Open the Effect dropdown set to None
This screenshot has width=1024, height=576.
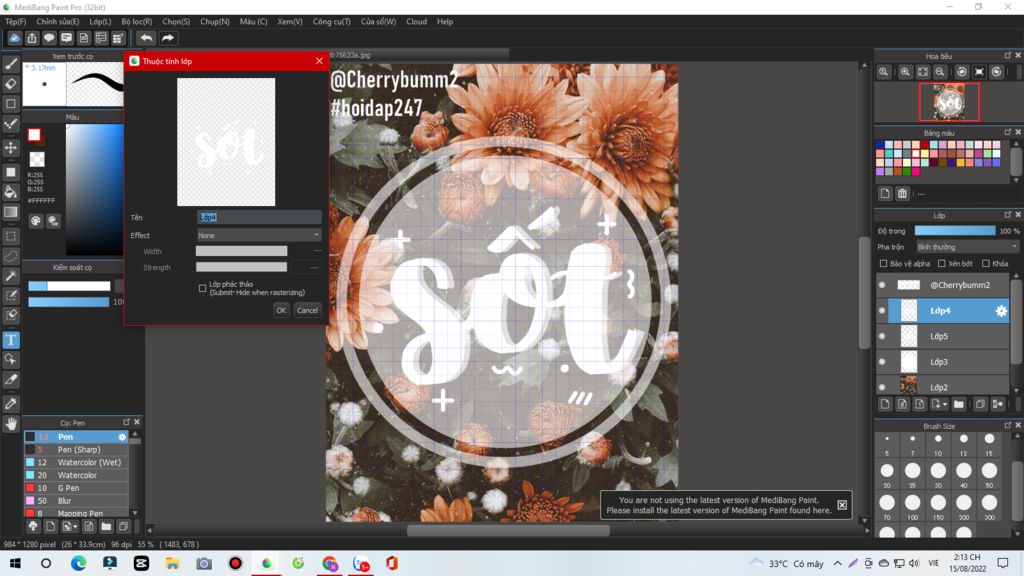259,235
